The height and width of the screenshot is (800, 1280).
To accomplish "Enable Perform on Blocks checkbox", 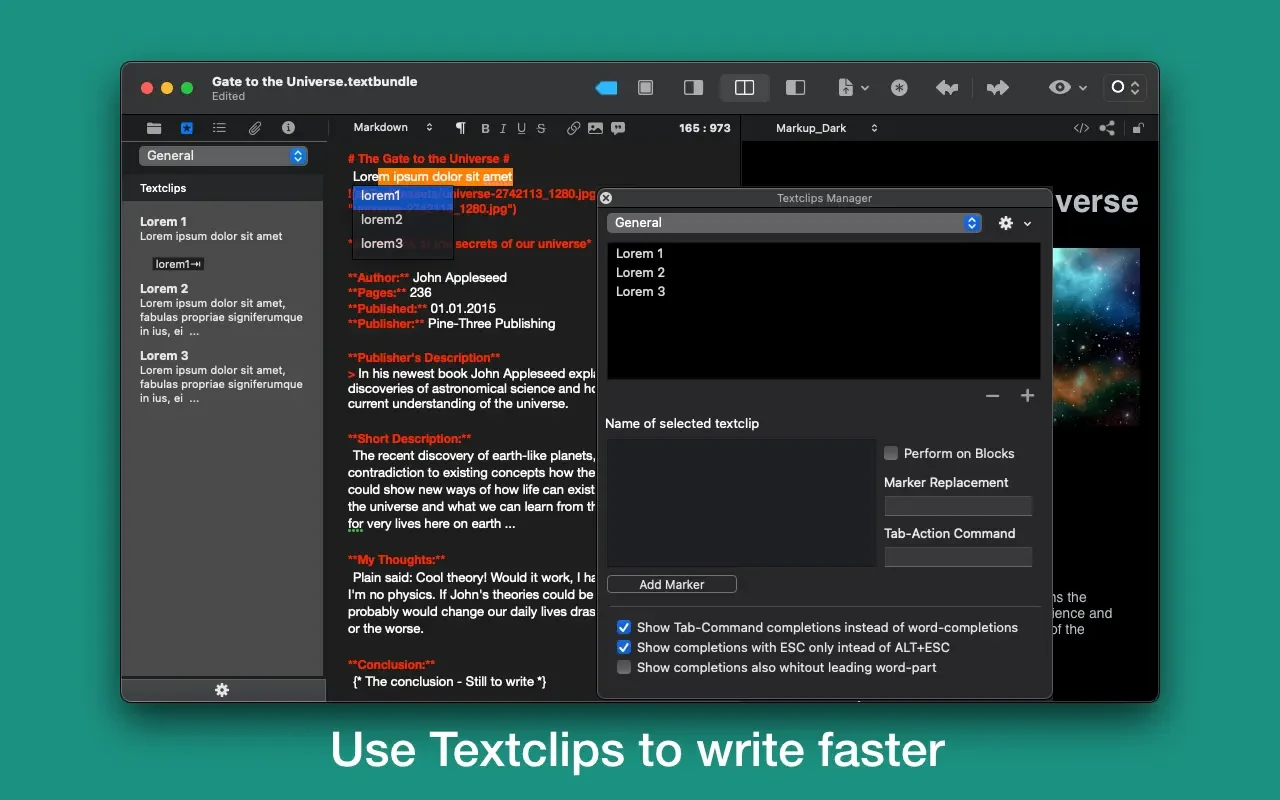I will pos(891,453).
